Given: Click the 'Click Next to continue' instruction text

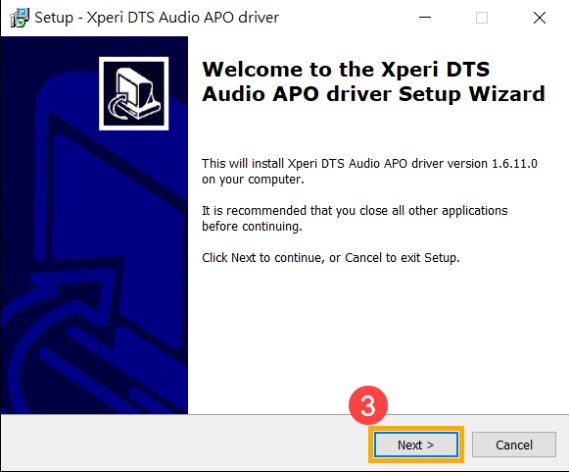Looking at the screenshot, I should click(x=331, y=258).
